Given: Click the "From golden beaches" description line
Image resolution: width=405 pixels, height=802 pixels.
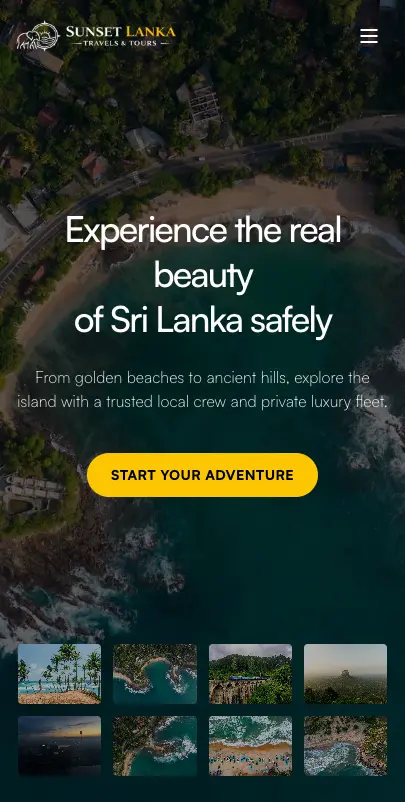Looking at the screenshot, I should [x=202, y=378].
